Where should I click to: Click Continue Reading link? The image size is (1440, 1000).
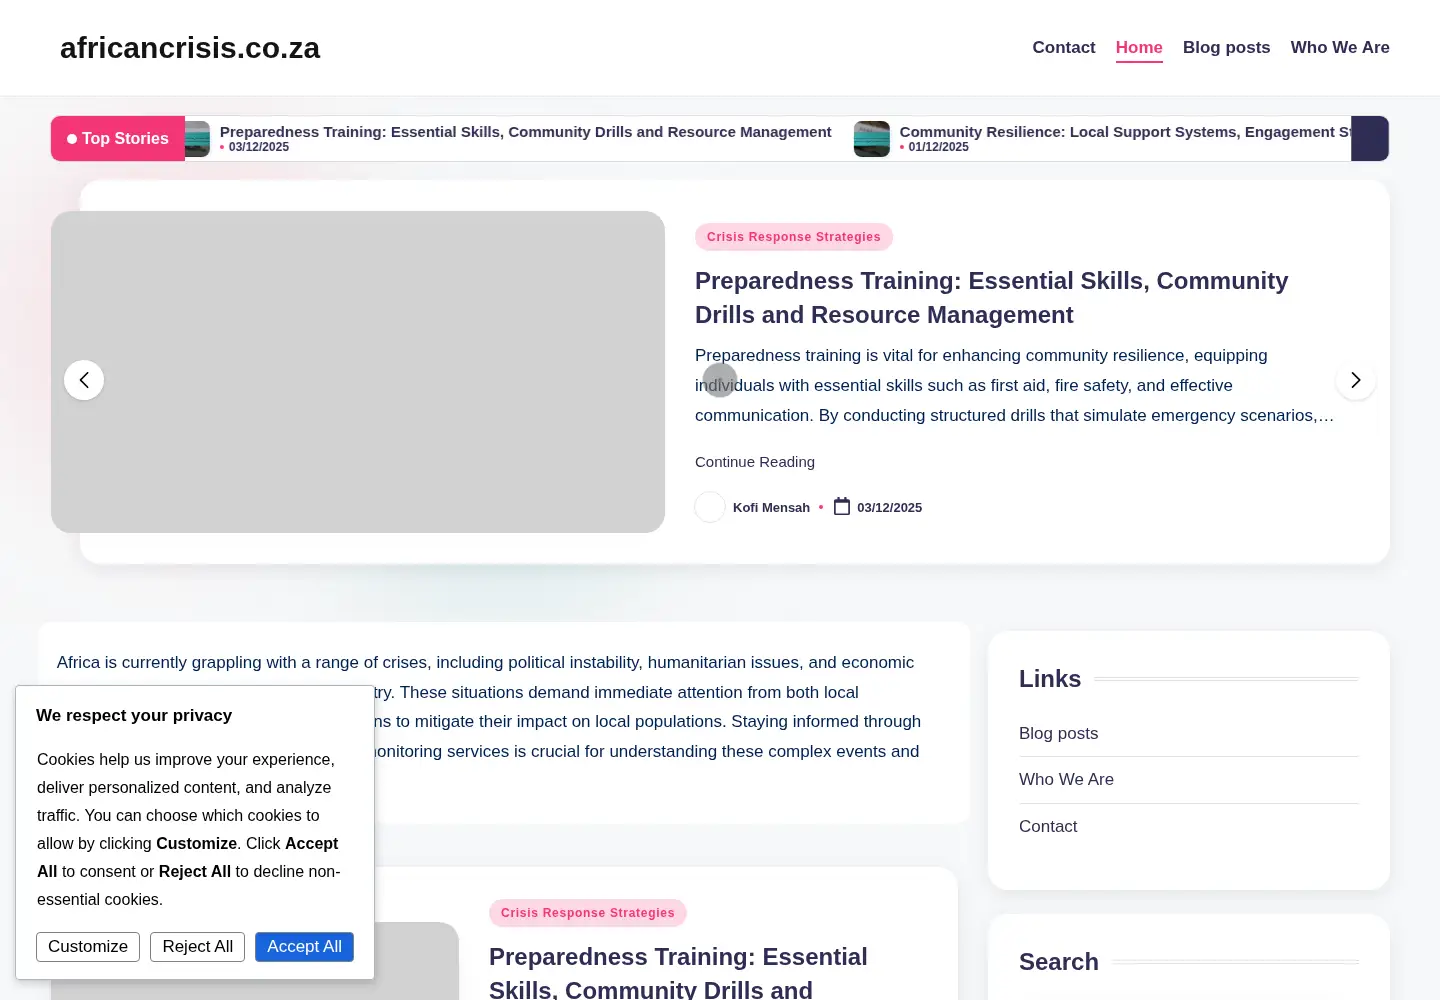755,462
